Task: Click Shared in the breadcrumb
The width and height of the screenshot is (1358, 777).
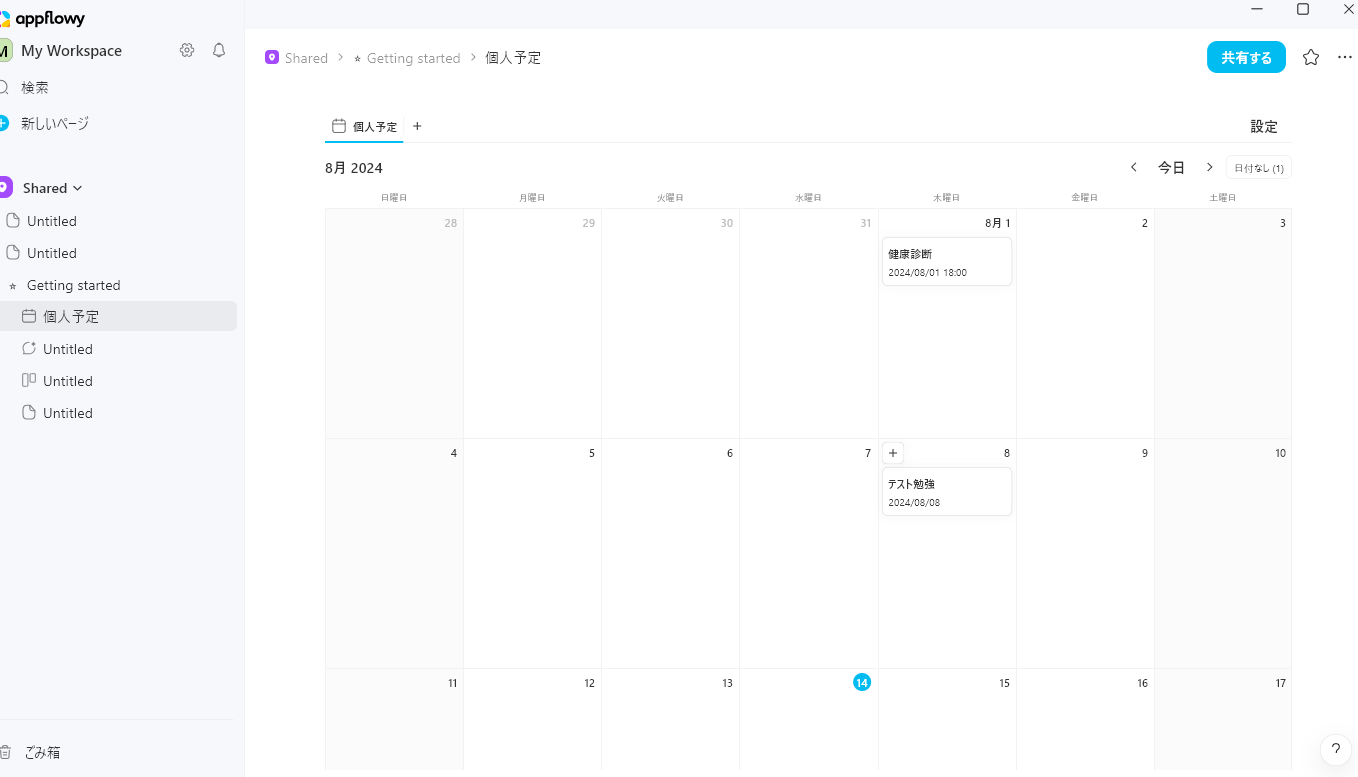Action: coord(306,58)
